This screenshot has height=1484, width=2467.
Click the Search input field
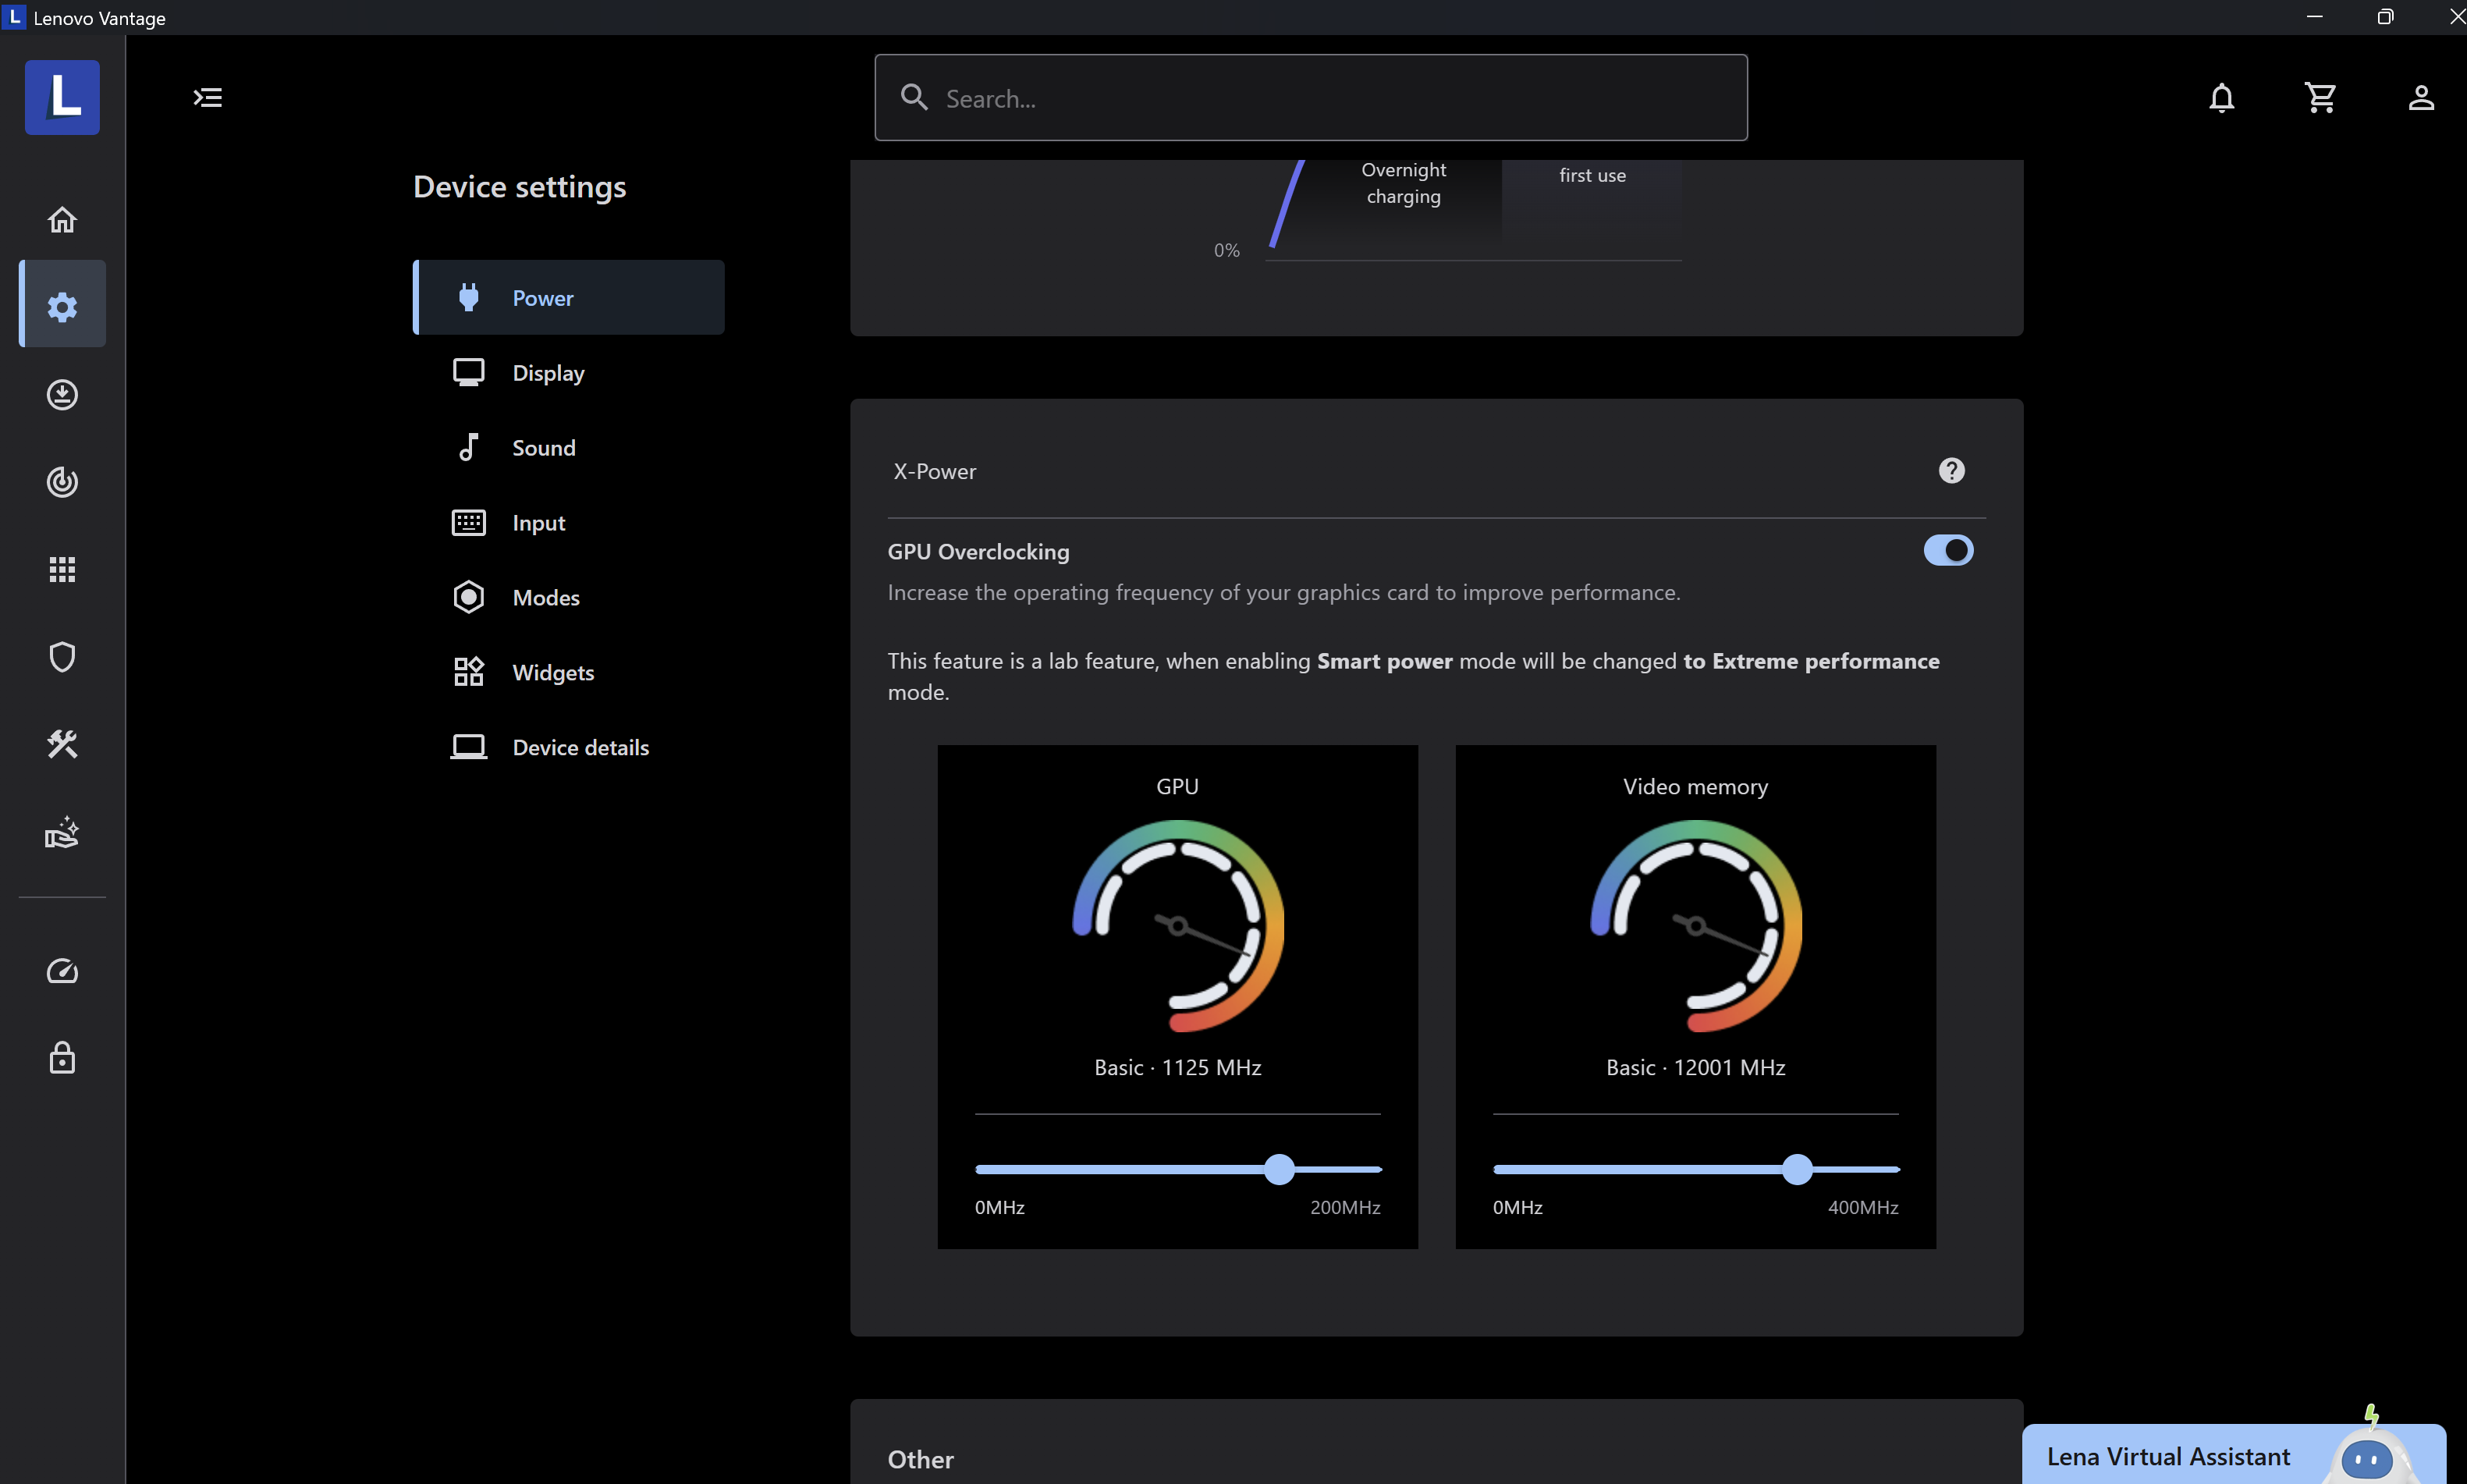[x=1310, y=98]
